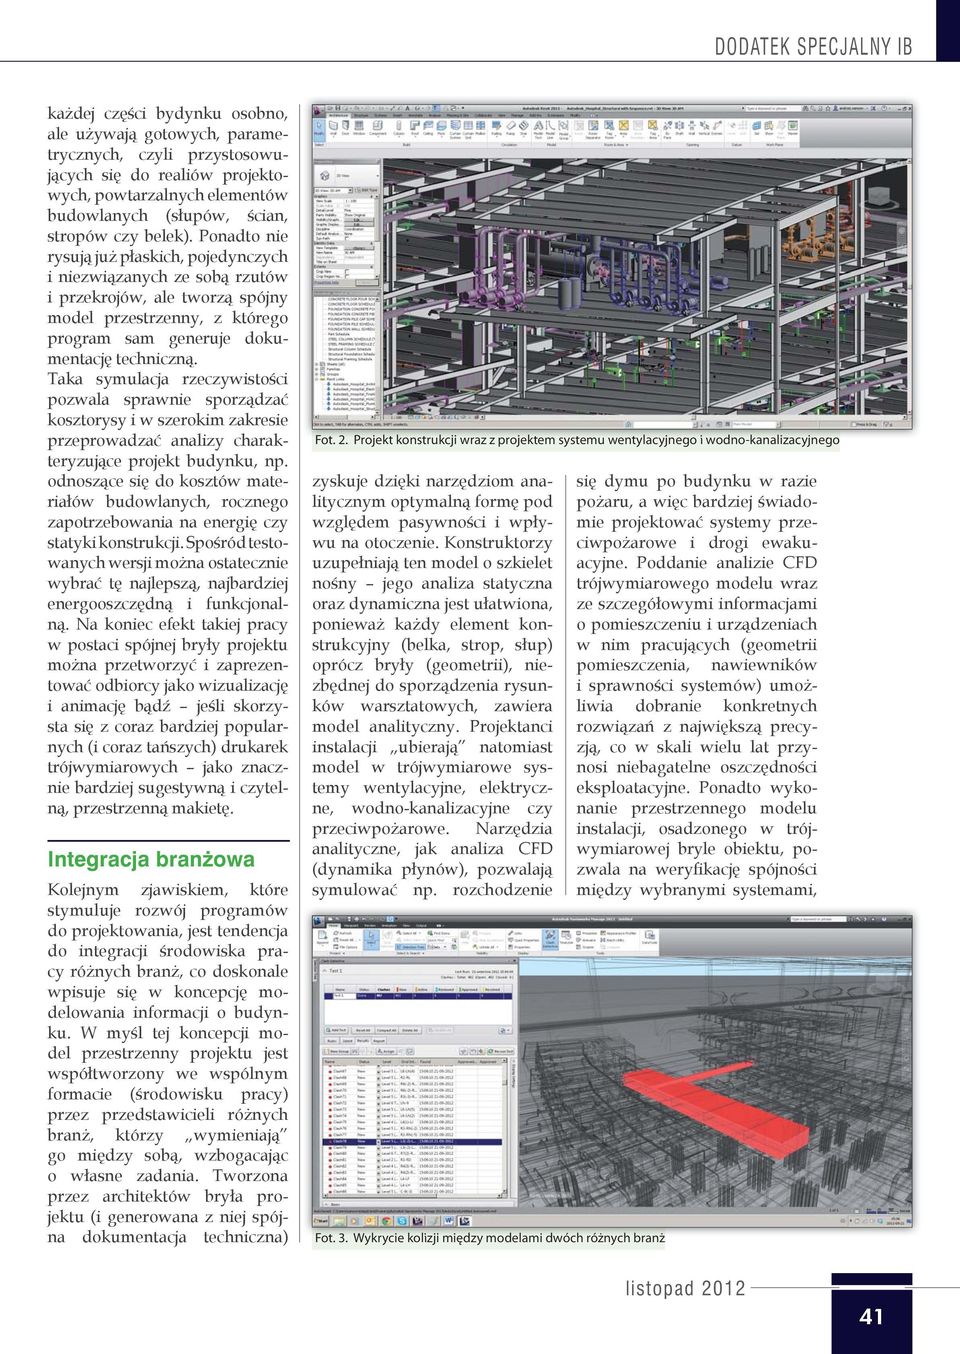The height and width of the screenshot is (1354, 960).
Task: Select the Model Text tool
Action: point(538,128)
